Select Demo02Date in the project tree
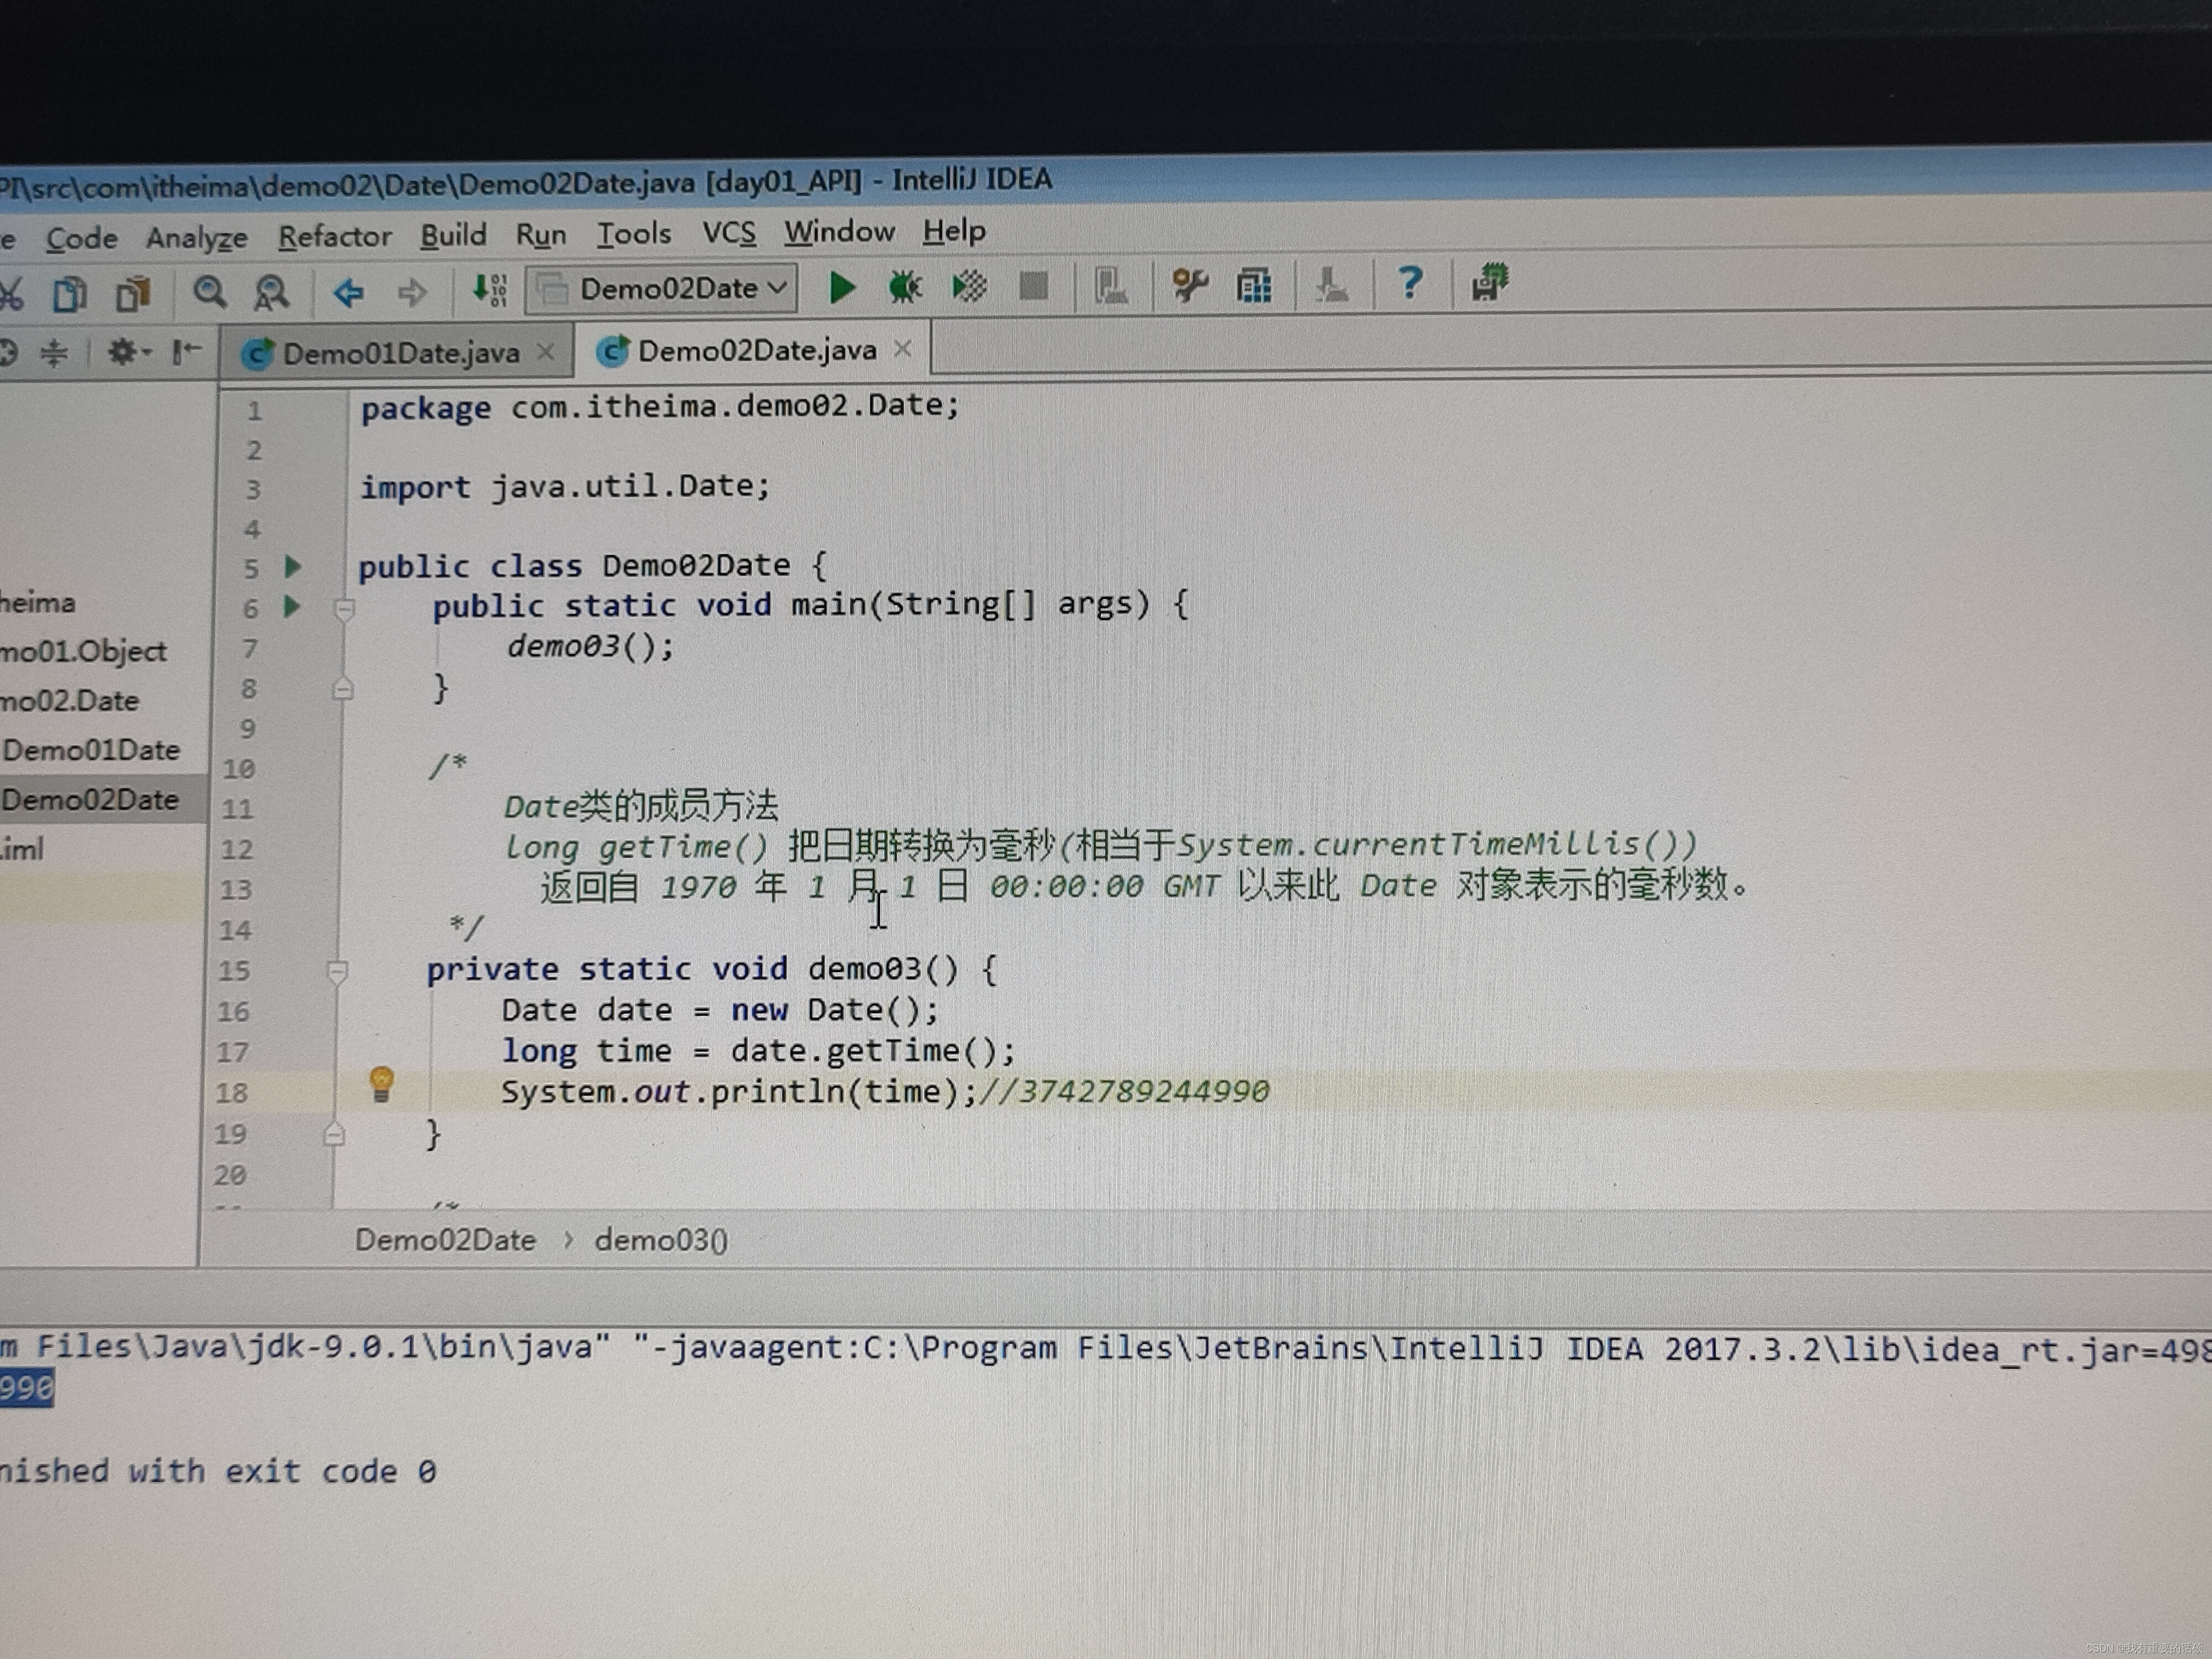Viewport: 2212px width, 1659px height. 90,799
